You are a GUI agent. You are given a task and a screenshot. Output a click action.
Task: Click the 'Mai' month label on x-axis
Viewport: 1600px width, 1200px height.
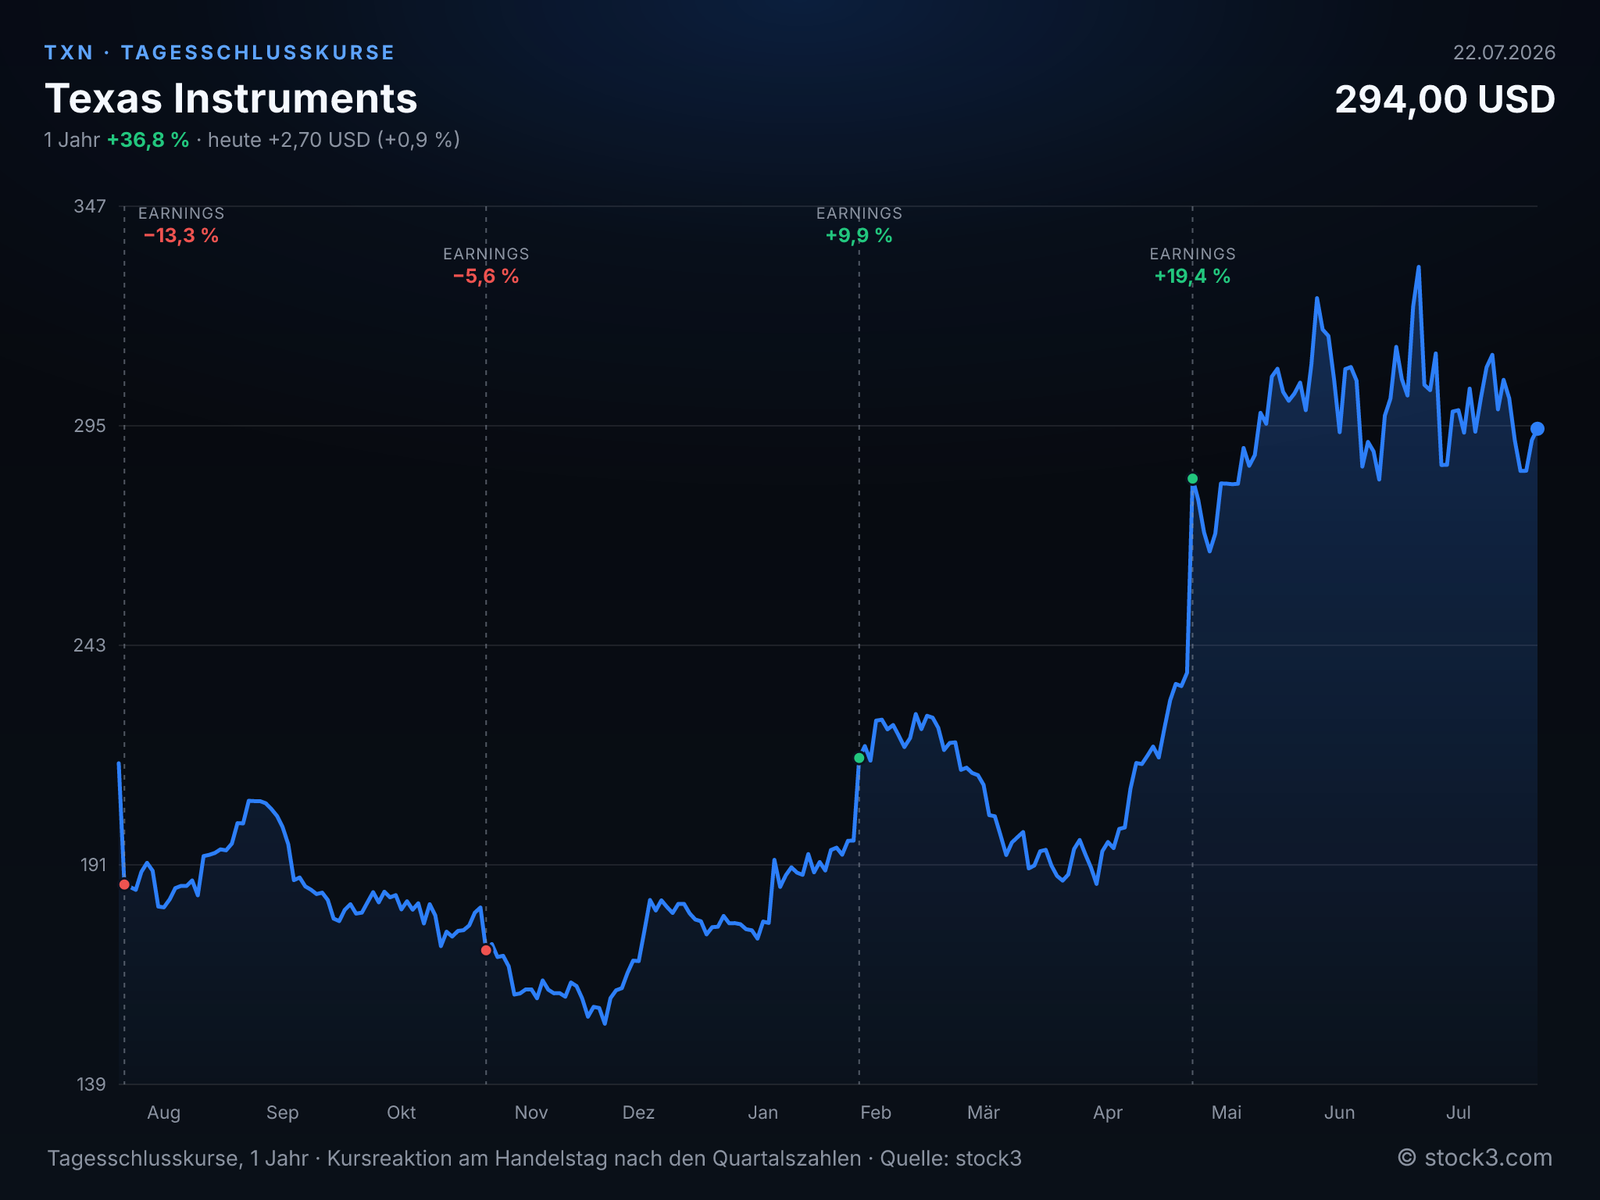click(x=1226, y=1113)
